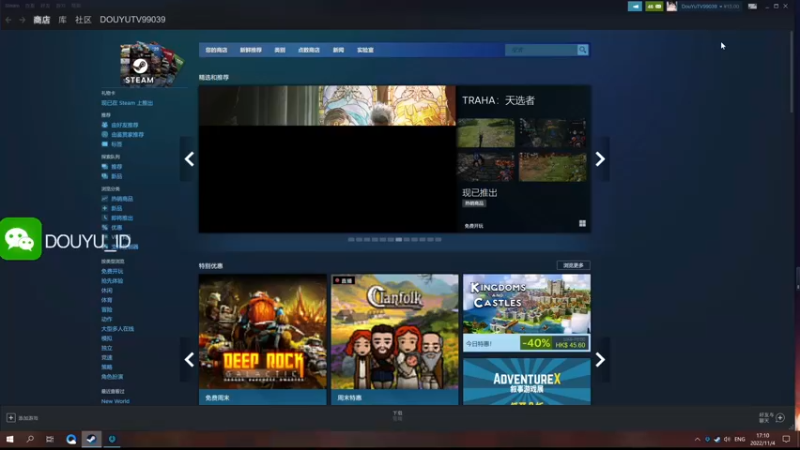The width and height of the screenshot is (800, 450).
Task: Click the Steam icon in the taskbar
Action: pyautogui.click(x=91, y=439)
